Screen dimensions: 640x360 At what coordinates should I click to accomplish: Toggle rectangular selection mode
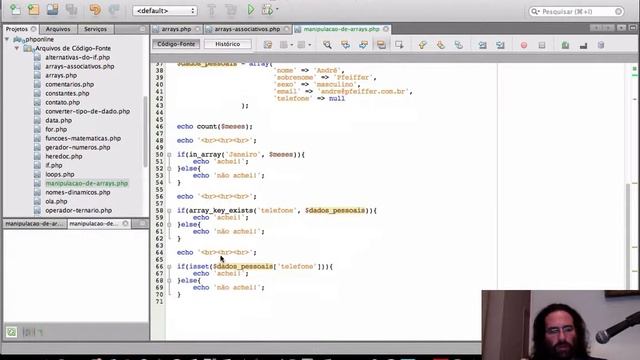click(x=399, y=44)
